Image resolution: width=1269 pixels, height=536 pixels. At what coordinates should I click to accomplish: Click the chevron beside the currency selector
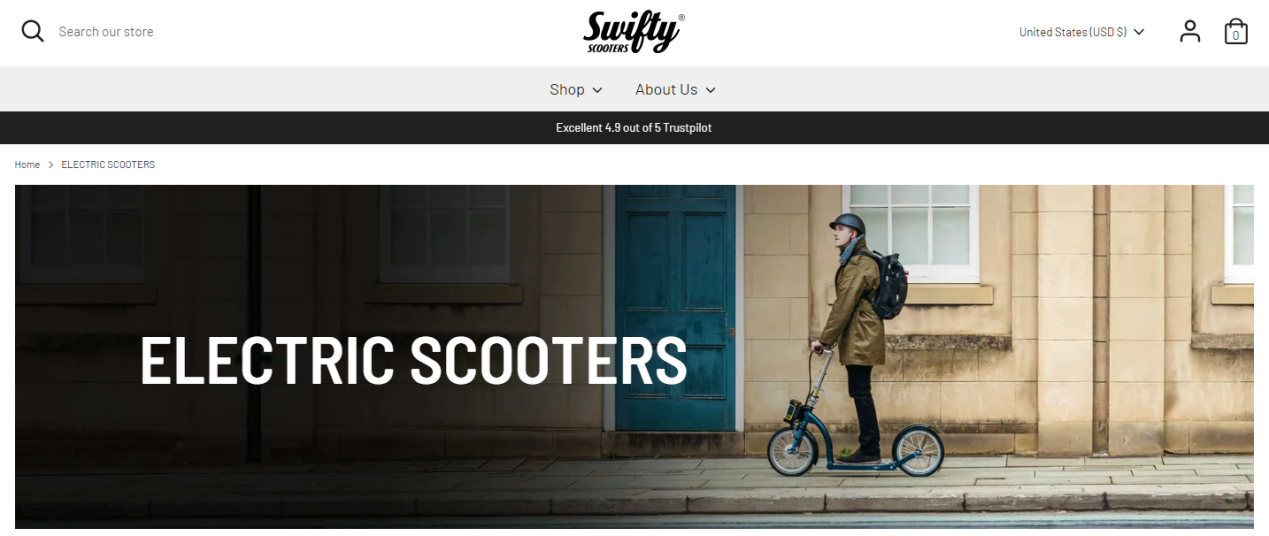(x=1139, y=32)
